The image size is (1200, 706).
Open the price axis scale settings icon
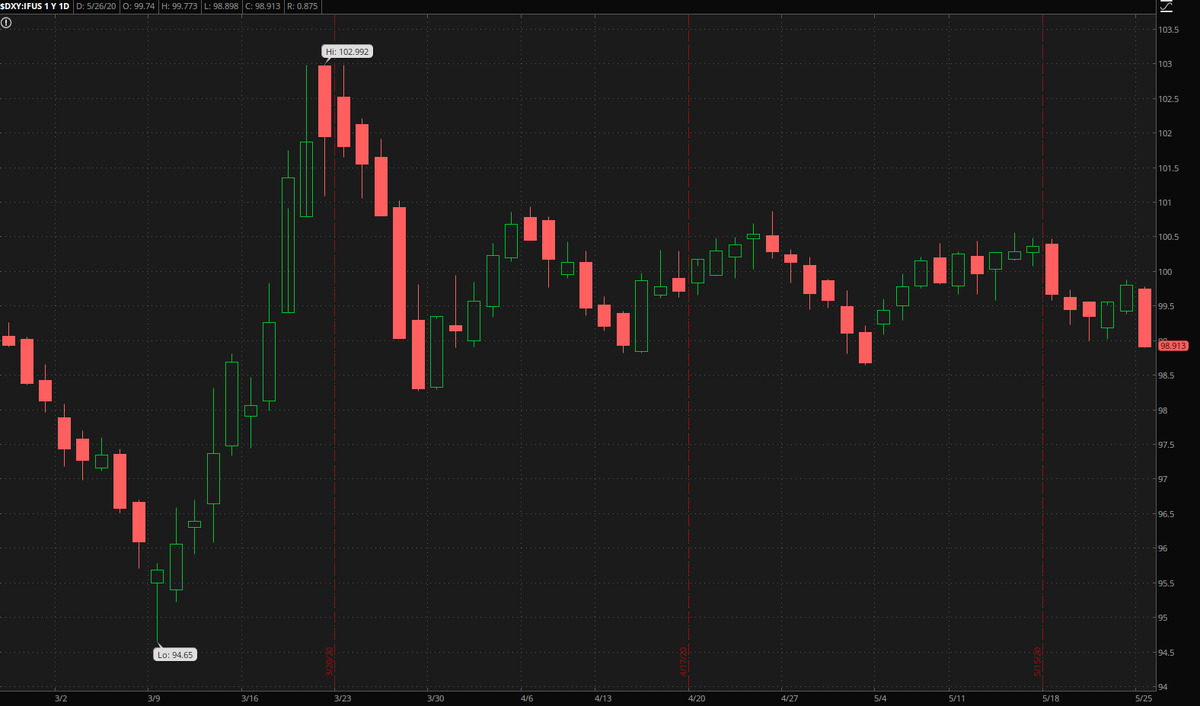coord(1165,7)
